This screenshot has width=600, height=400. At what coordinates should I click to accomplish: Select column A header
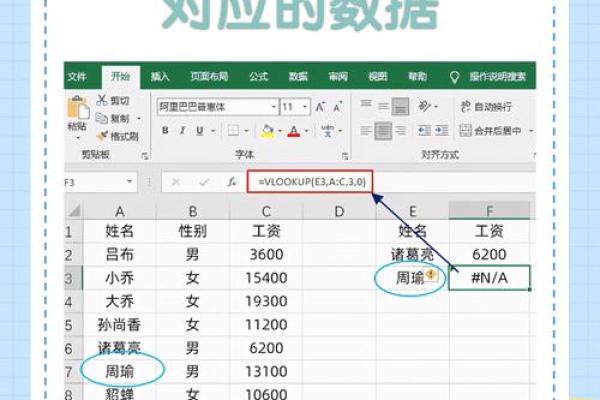[120, 211]
